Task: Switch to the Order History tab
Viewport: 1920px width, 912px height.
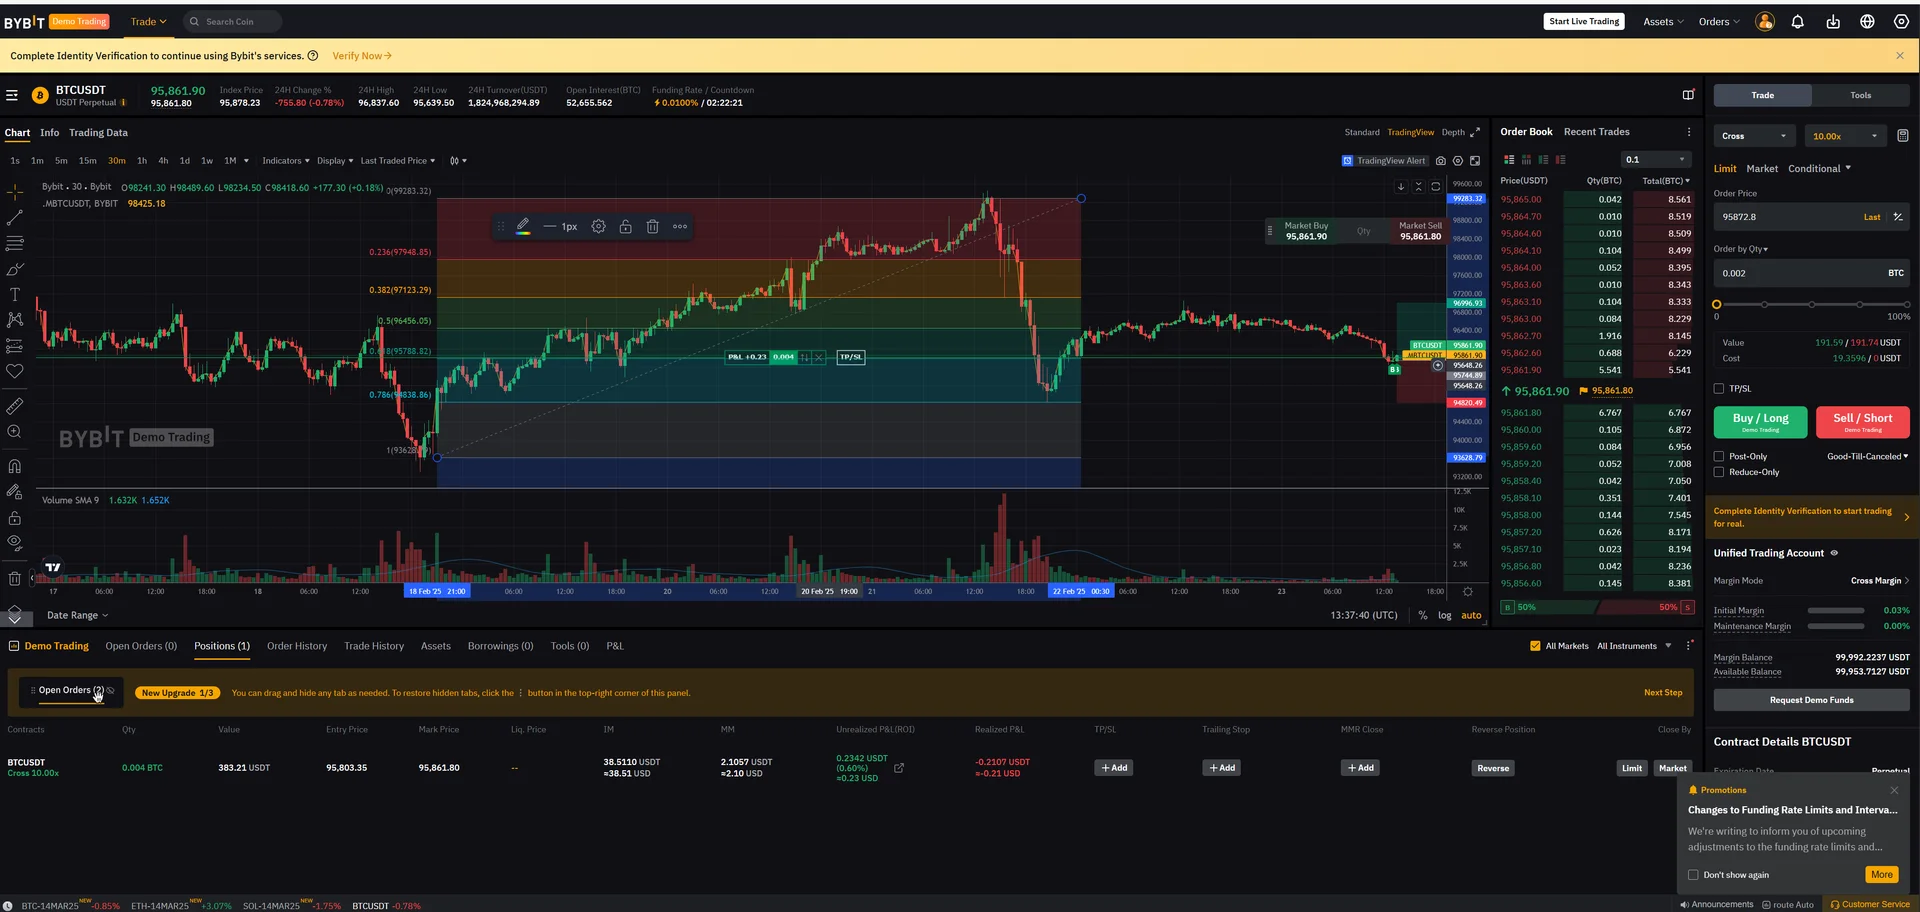Action: coord(297,646)
